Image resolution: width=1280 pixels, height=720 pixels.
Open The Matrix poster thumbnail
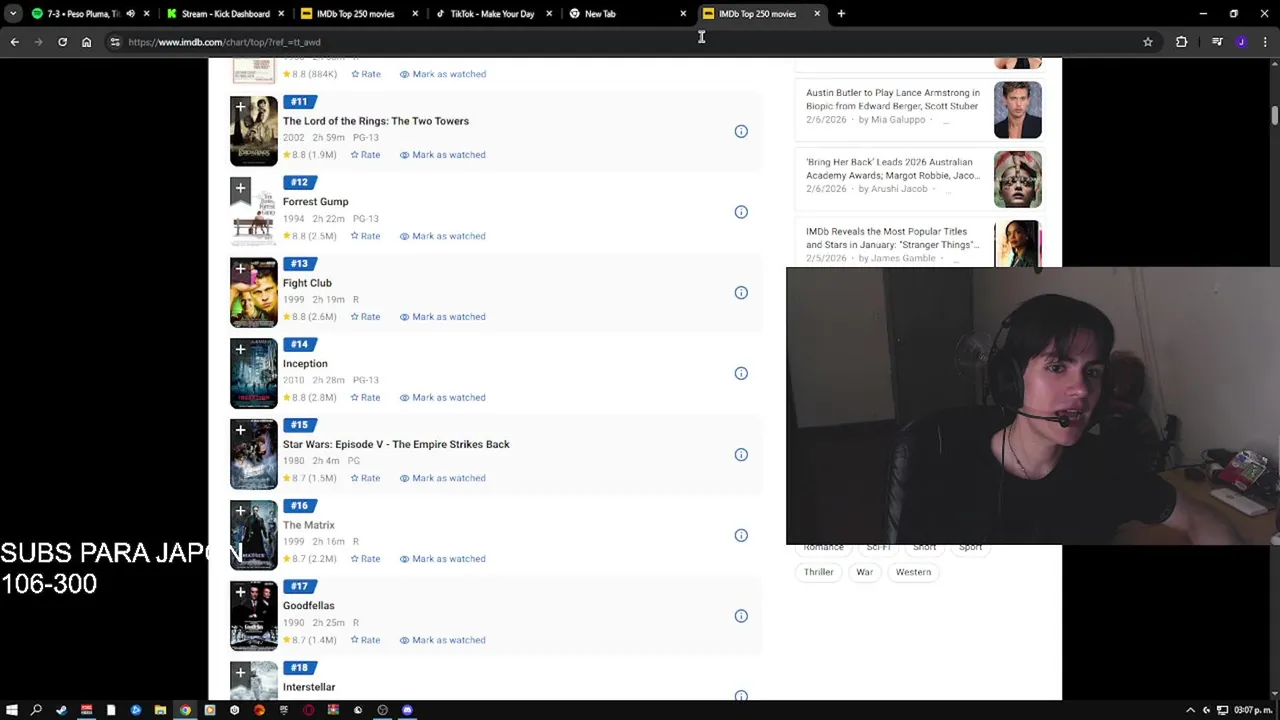coord(254,536)
